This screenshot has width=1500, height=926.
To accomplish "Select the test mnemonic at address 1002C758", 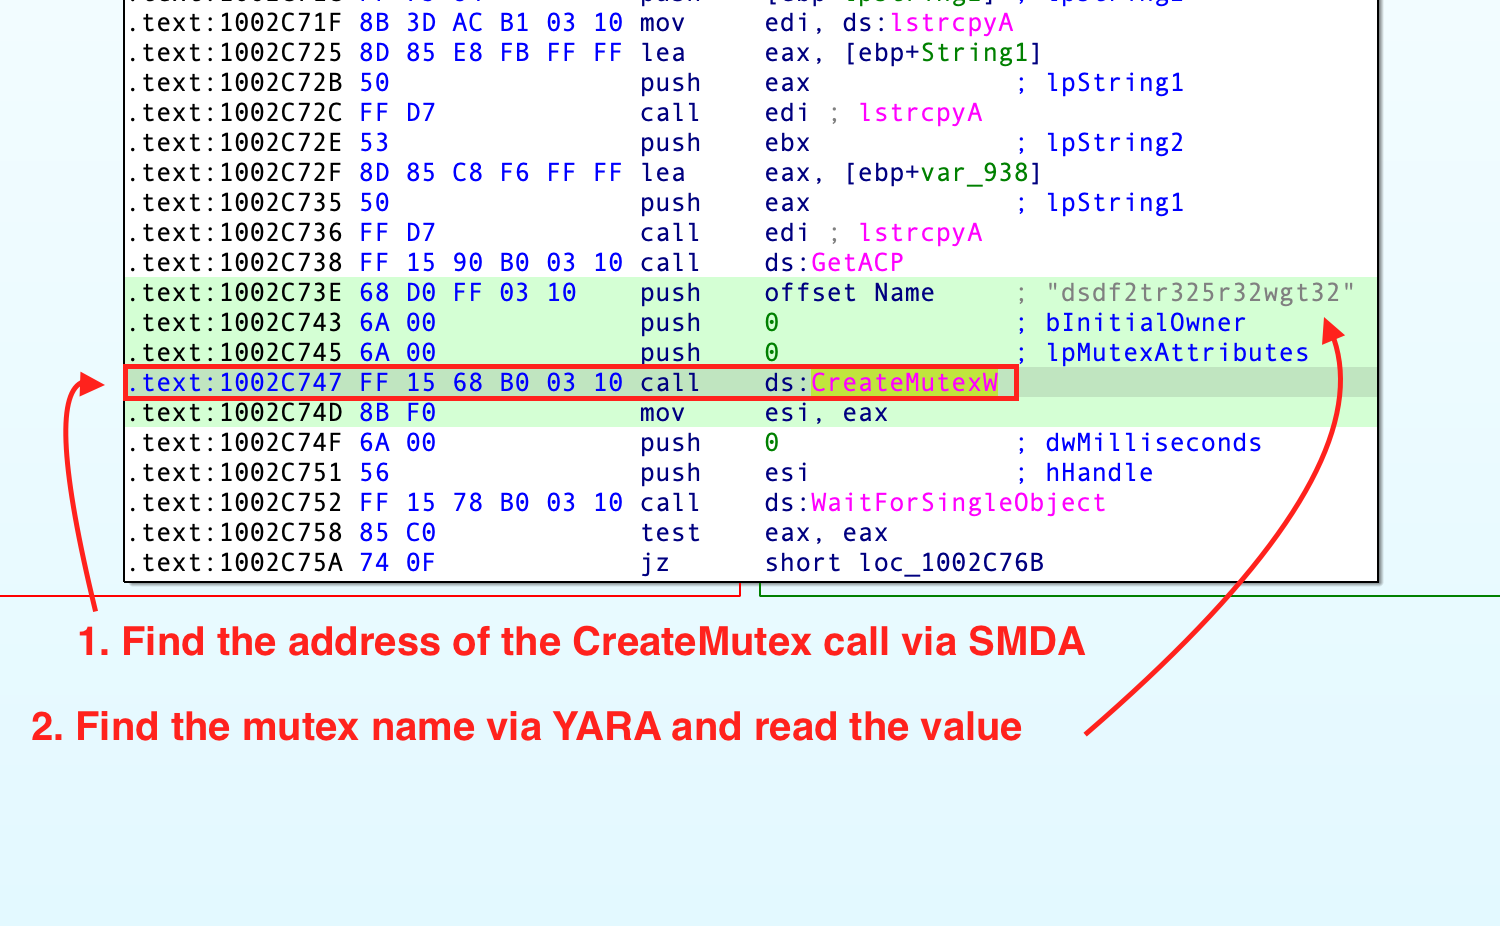I will pos(670,533).
